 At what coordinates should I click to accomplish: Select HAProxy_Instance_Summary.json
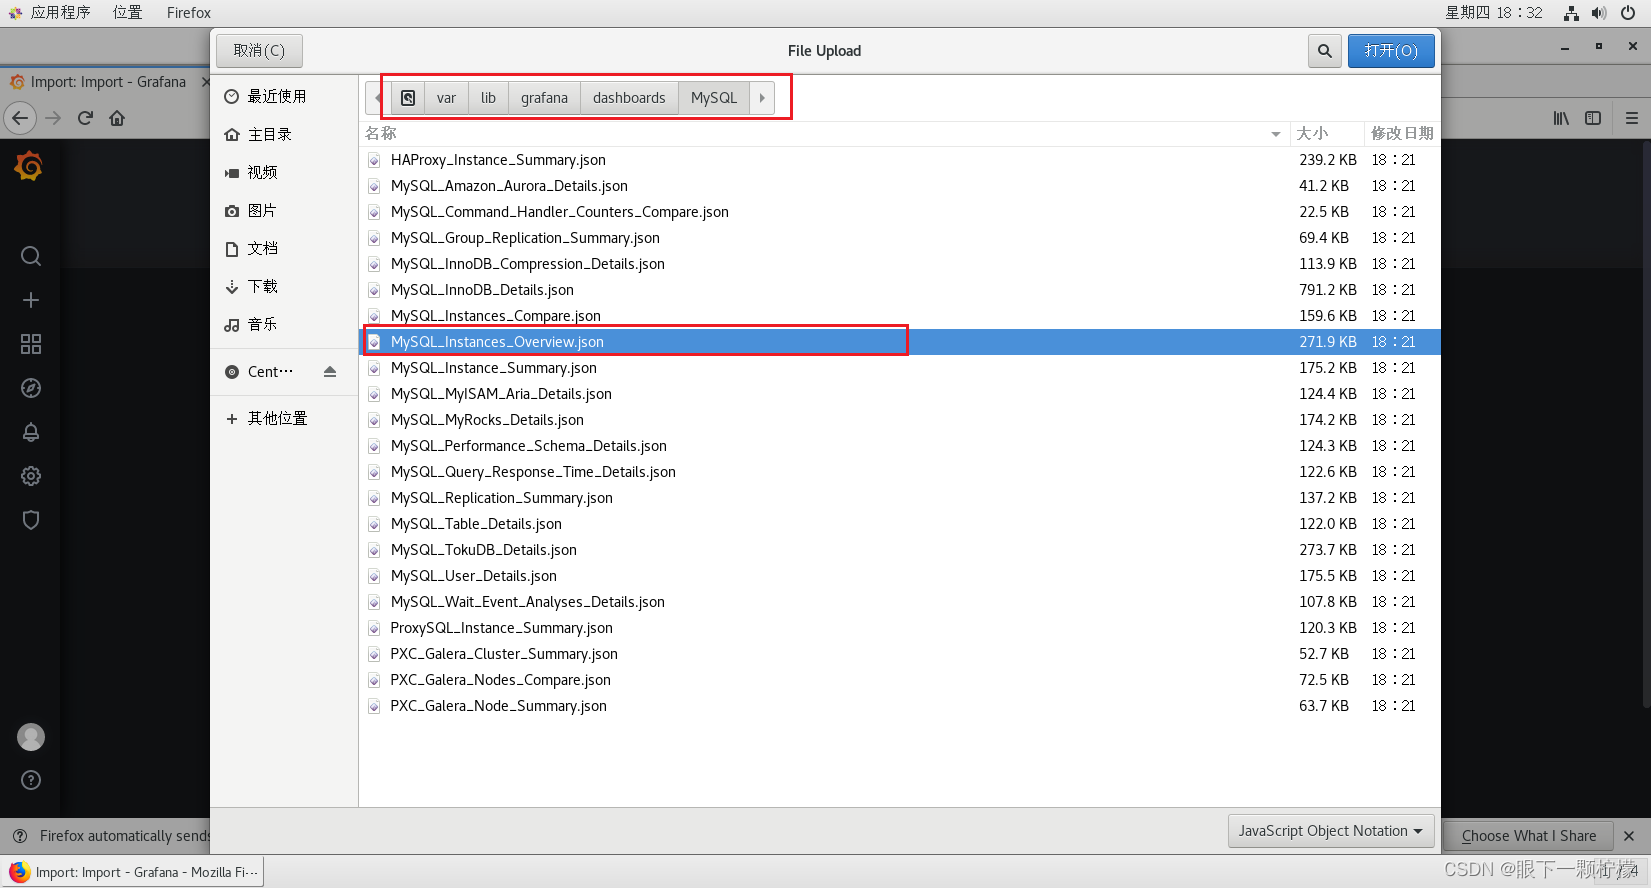(900, 160)
